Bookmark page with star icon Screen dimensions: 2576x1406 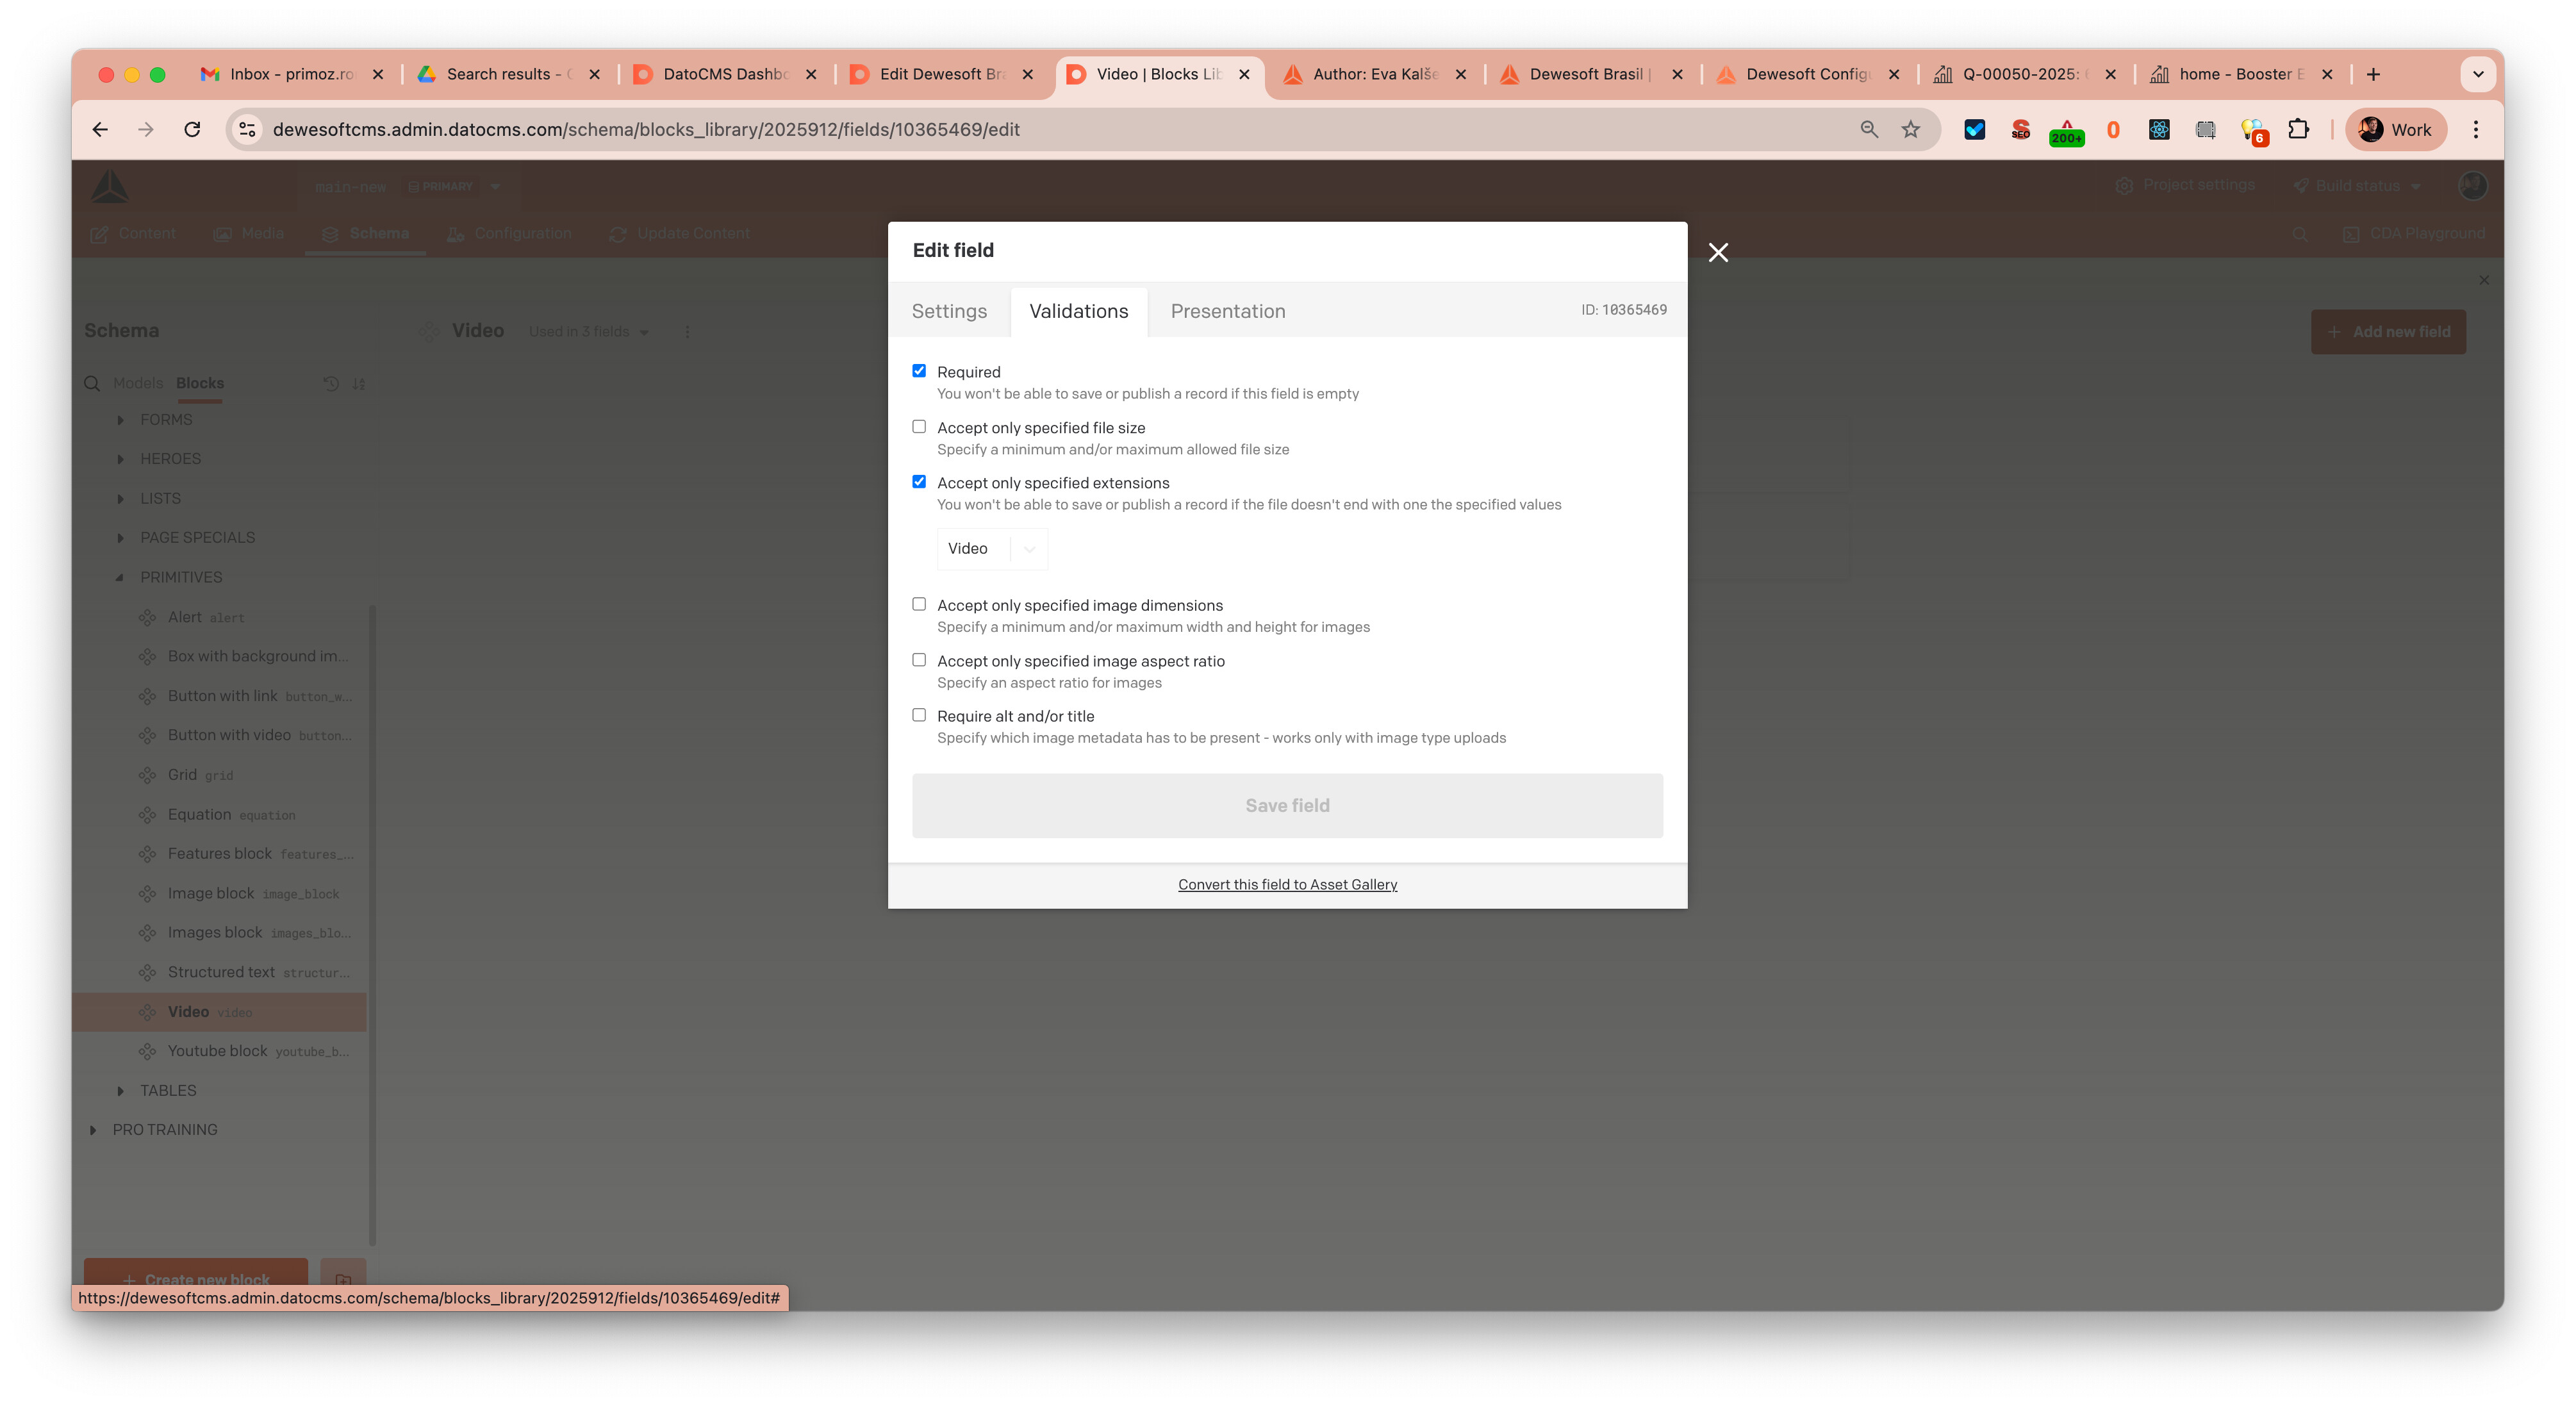point(1911,129)
